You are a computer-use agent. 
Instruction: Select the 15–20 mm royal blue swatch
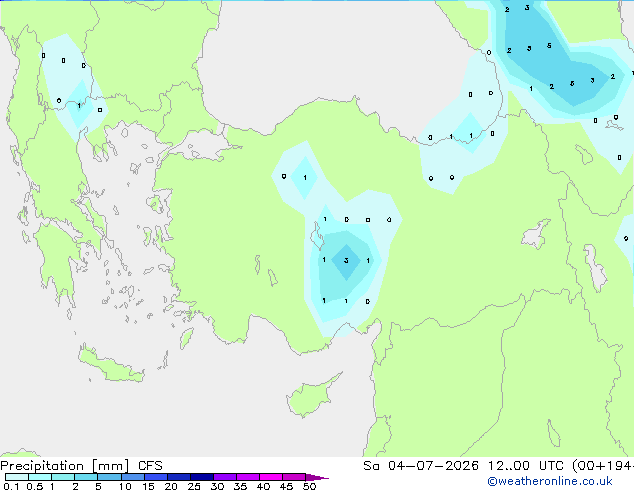(x=156, y=477)
